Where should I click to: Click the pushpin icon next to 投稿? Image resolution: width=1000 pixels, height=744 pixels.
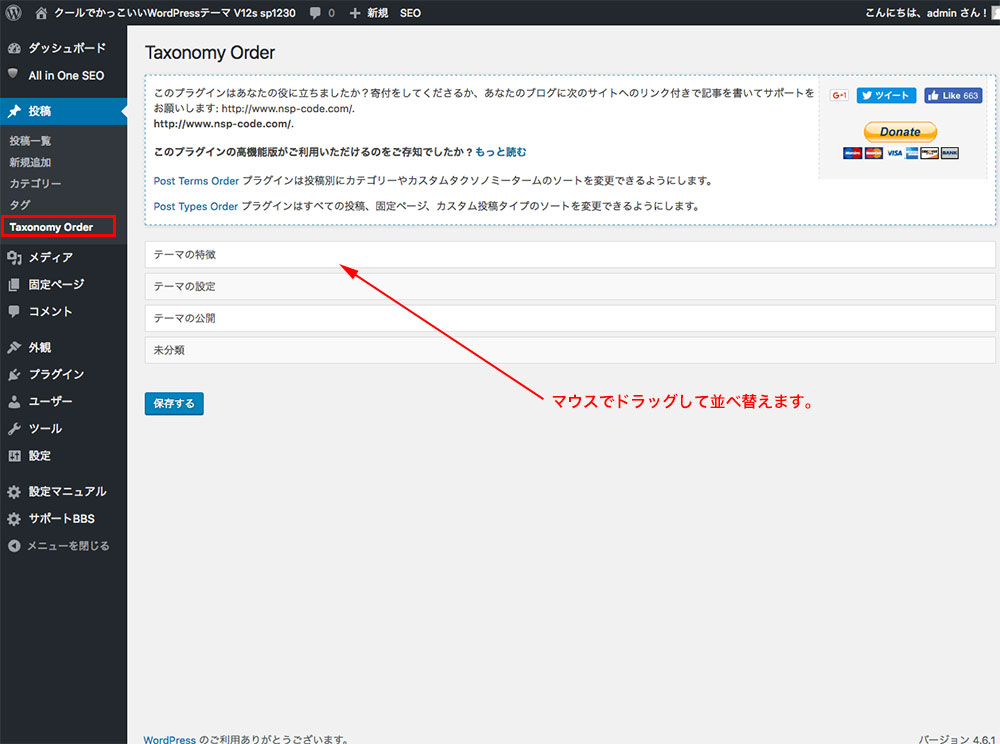click(14, 111)
